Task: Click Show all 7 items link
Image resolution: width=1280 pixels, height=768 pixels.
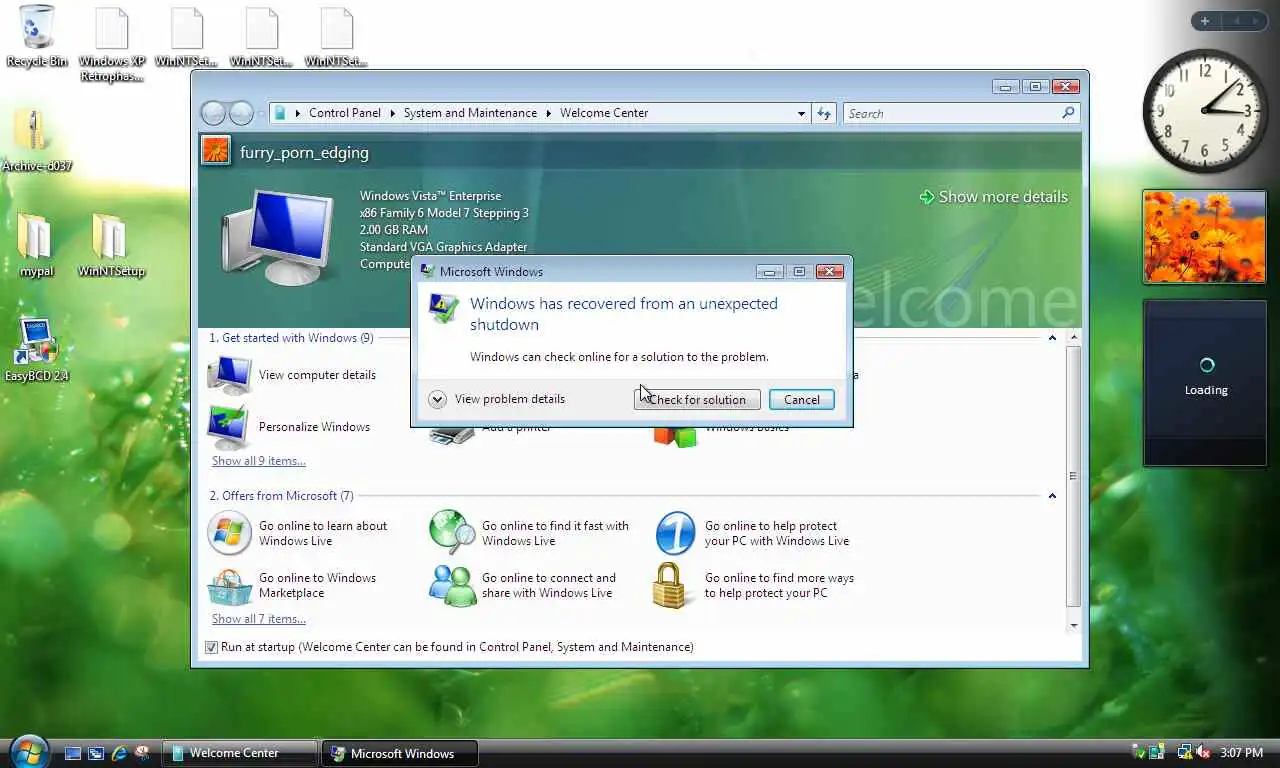Action: point(259,619)
